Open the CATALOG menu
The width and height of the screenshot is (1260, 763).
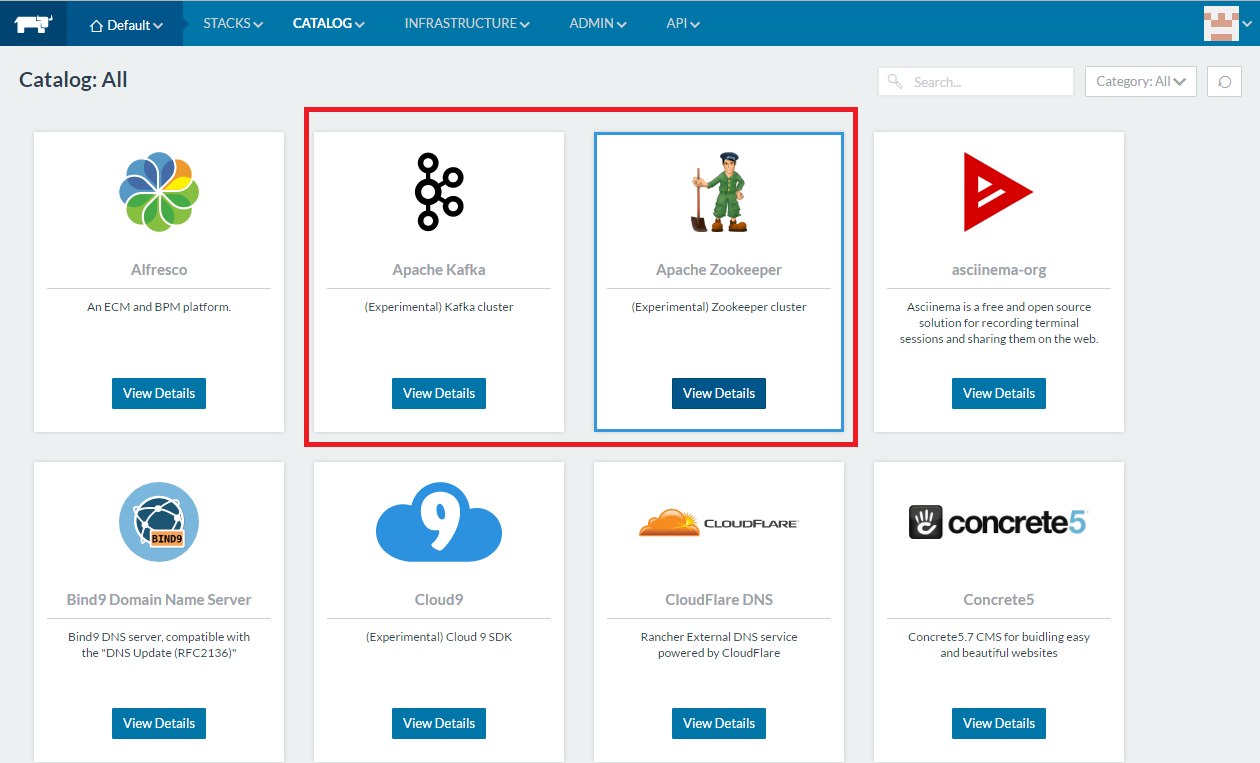[329, 23]
